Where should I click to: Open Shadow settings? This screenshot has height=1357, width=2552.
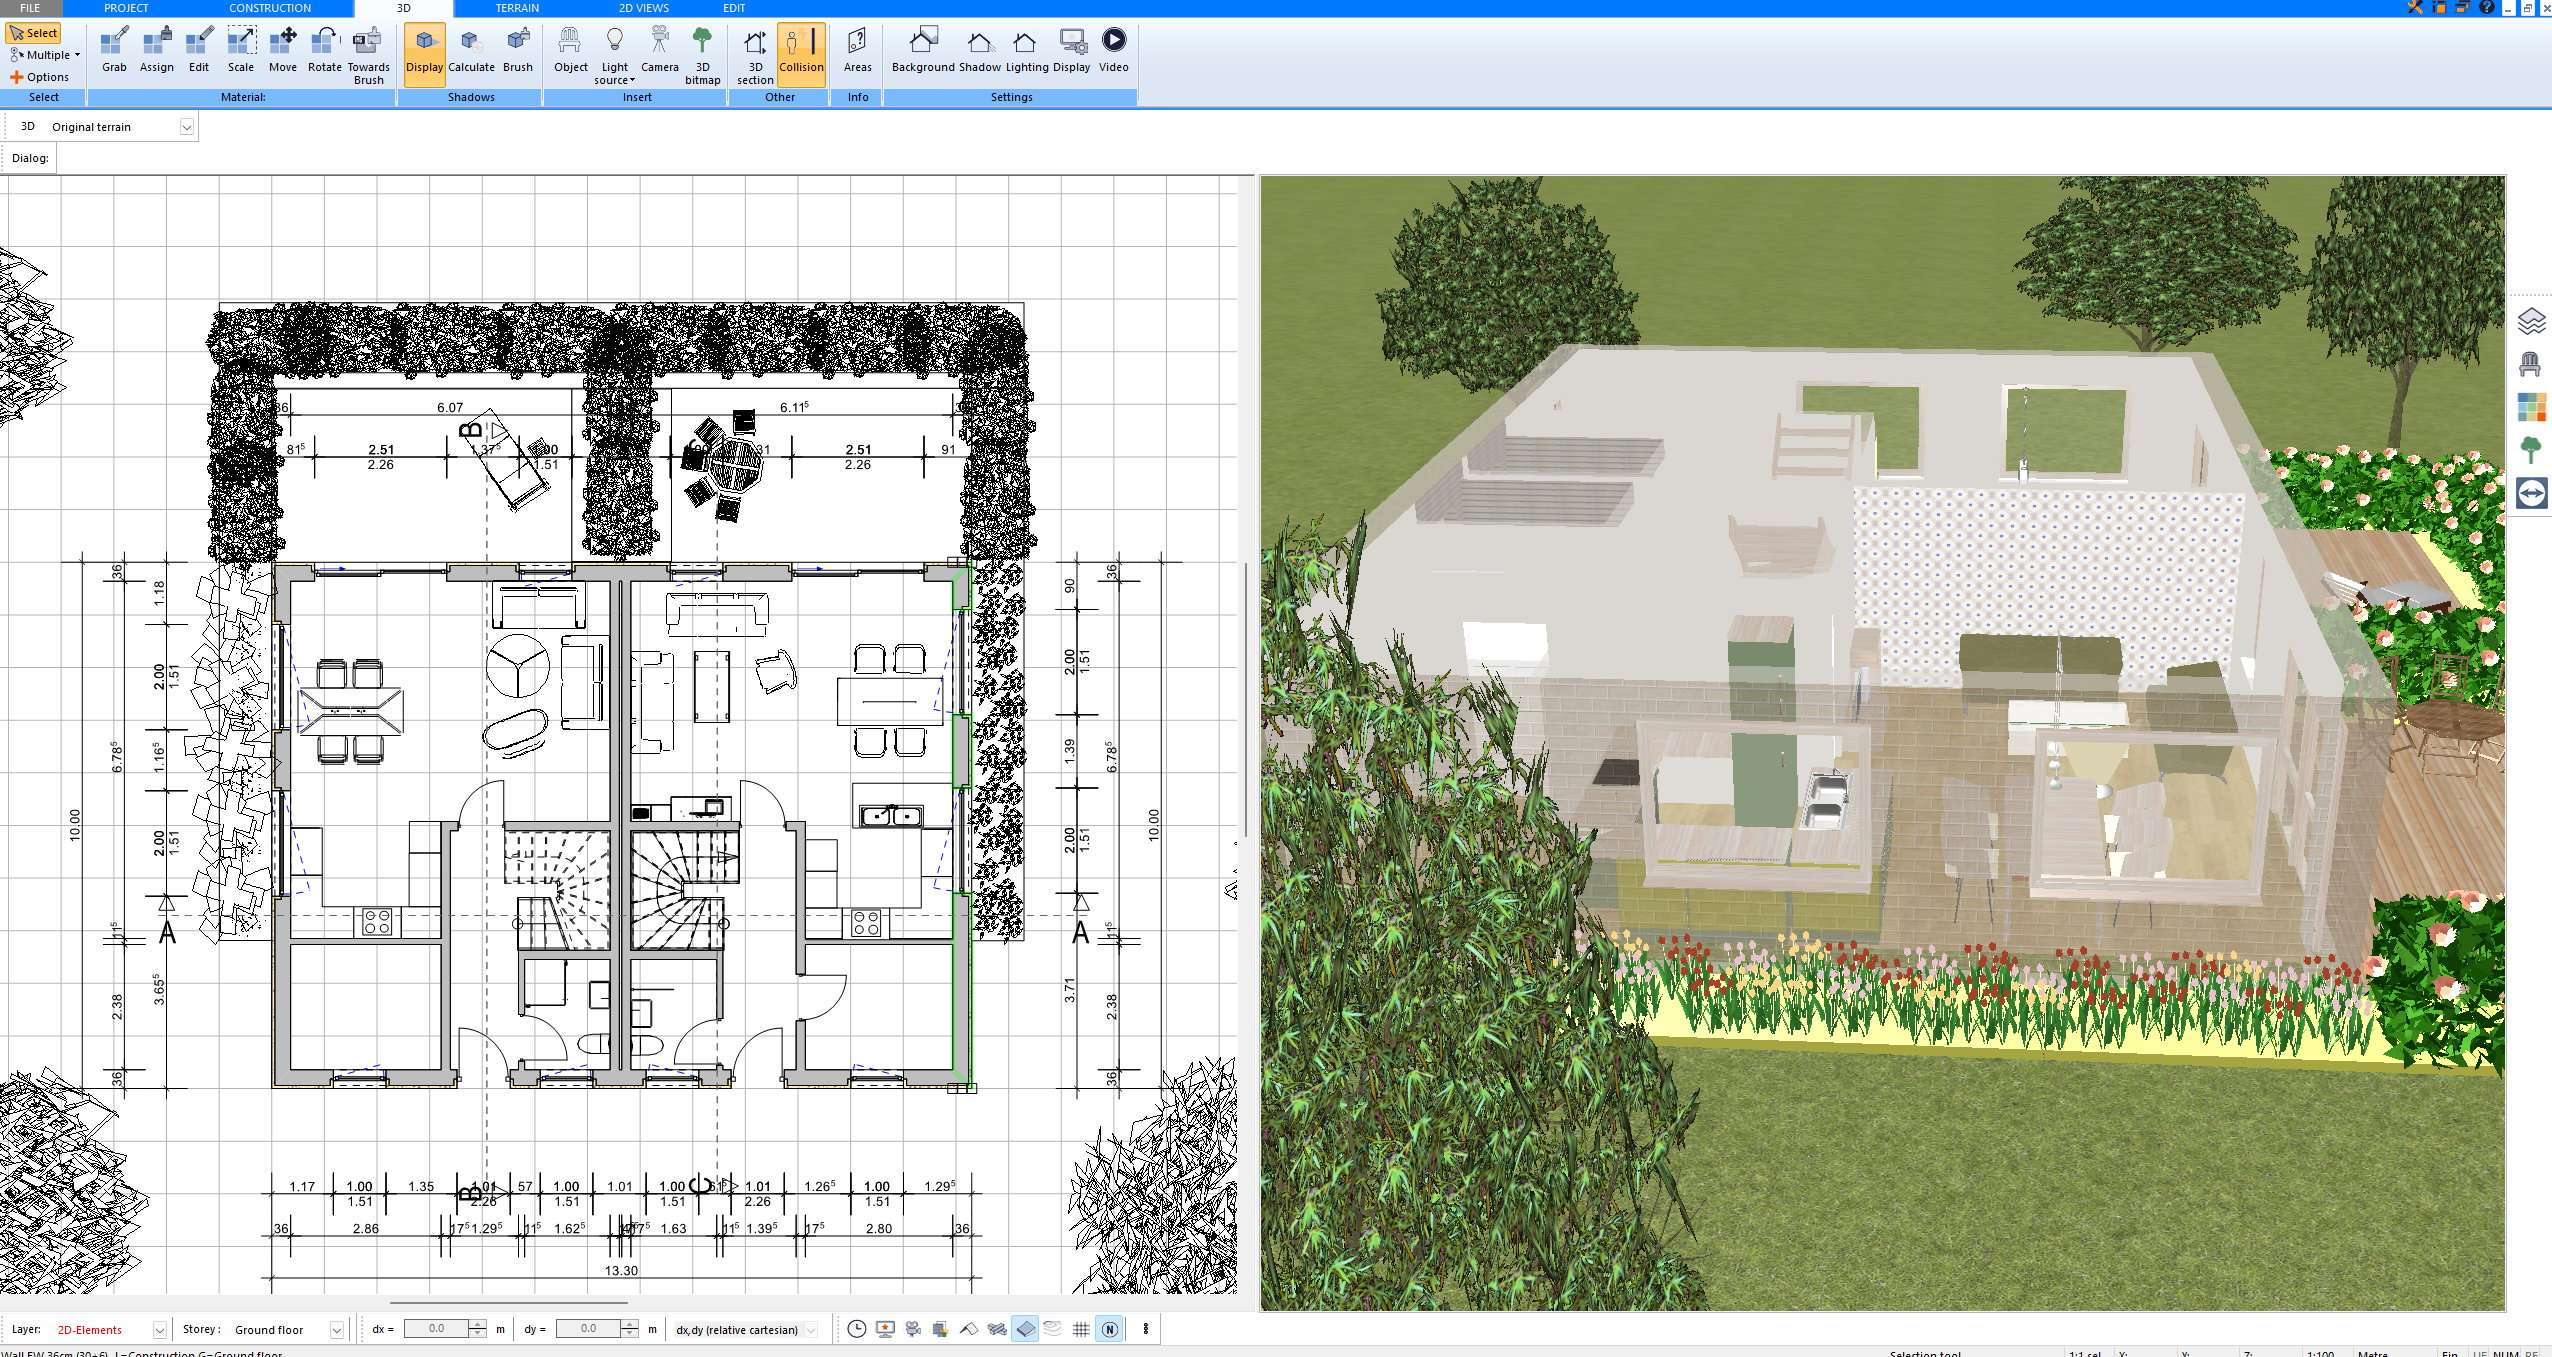[979, 52]
